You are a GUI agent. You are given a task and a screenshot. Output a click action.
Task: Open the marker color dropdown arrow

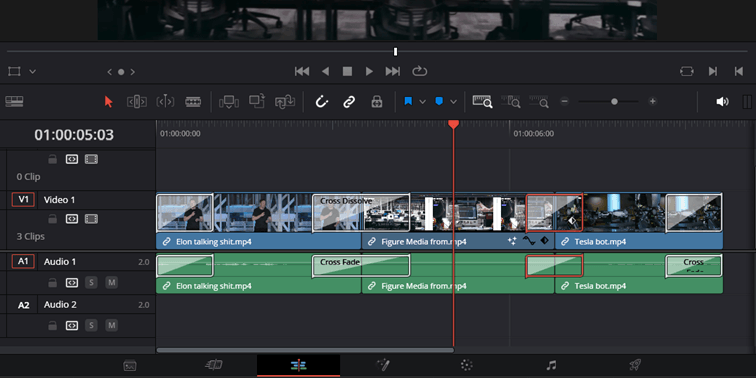point(453,102)
